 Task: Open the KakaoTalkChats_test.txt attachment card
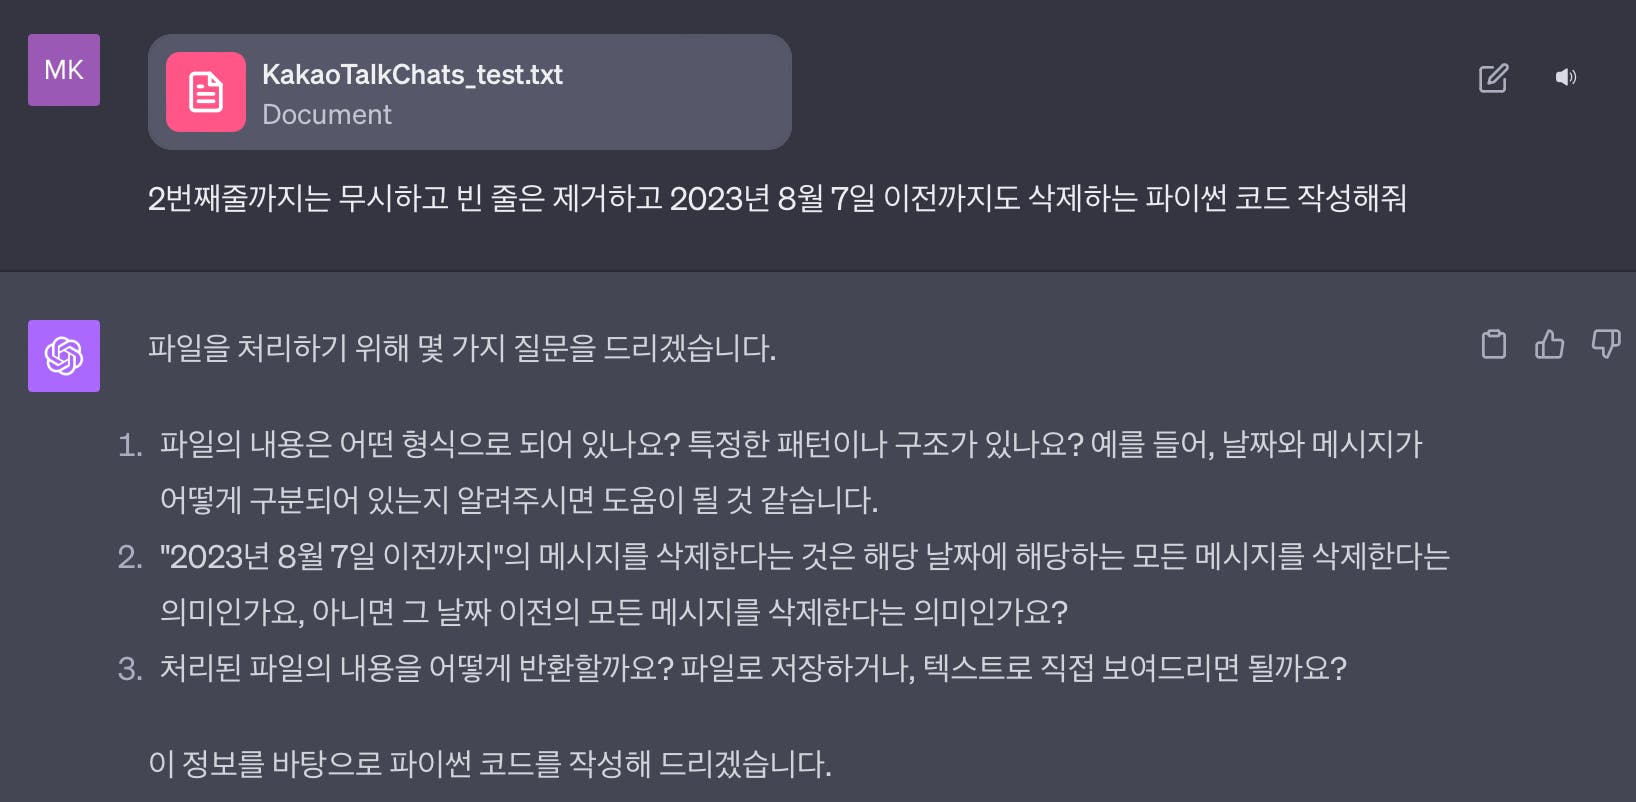[470, 92]
